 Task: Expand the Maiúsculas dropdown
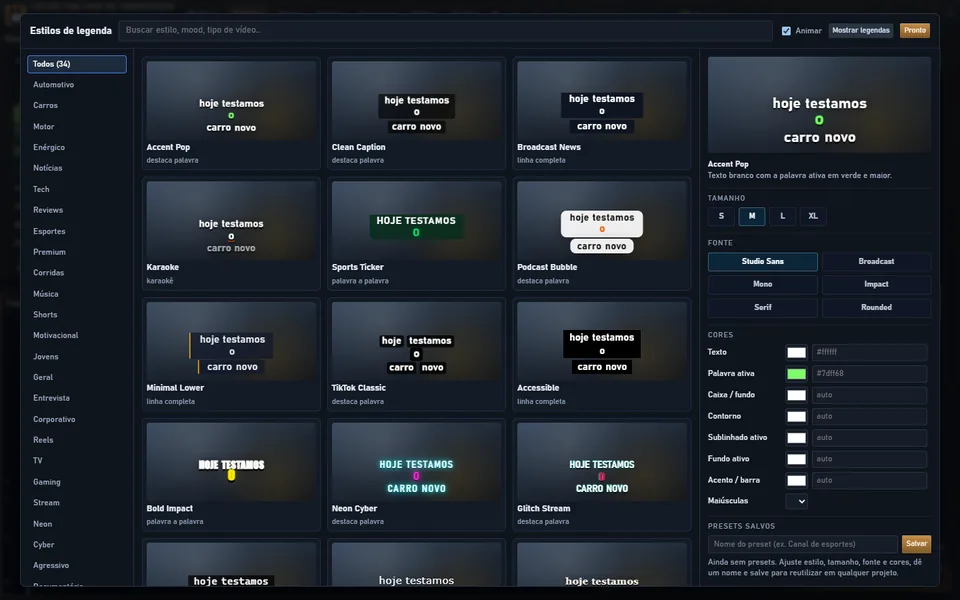click(x=797, y=501)
